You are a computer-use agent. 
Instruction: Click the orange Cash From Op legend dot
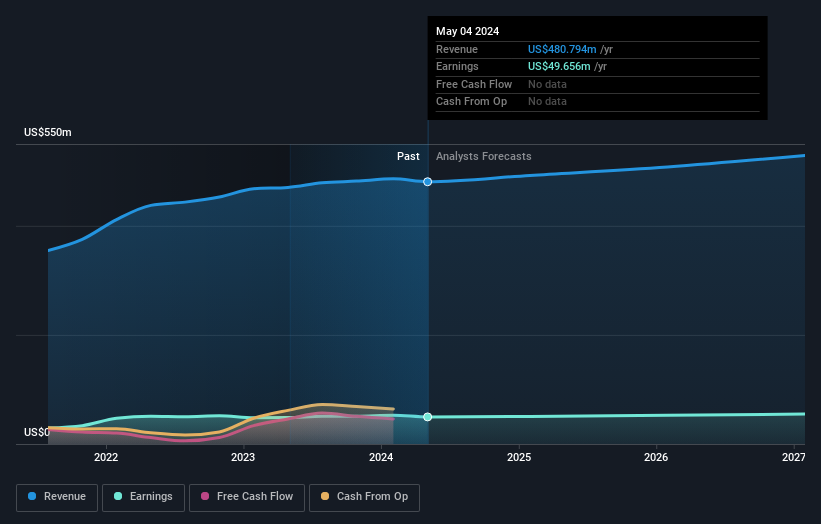pyautogui.click(x=325, y=496)
